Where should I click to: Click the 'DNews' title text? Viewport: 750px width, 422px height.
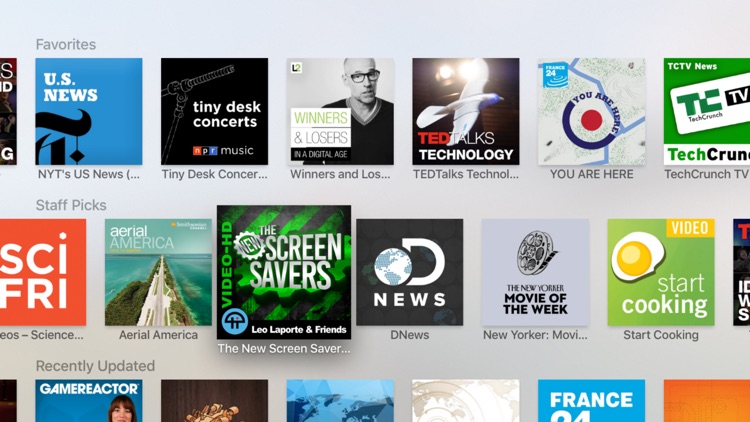tap(409, 335)
